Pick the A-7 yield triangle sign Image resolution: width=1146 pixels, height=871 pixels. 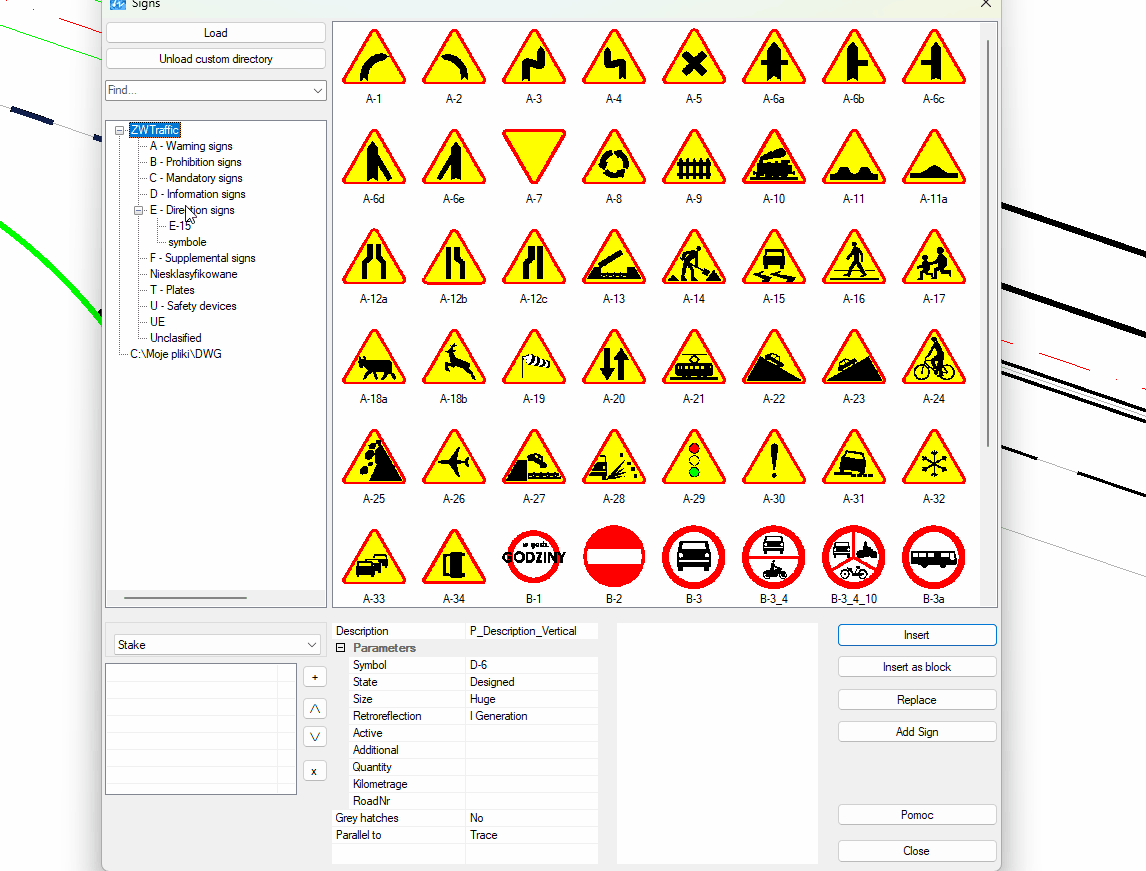tap(534, 157)
